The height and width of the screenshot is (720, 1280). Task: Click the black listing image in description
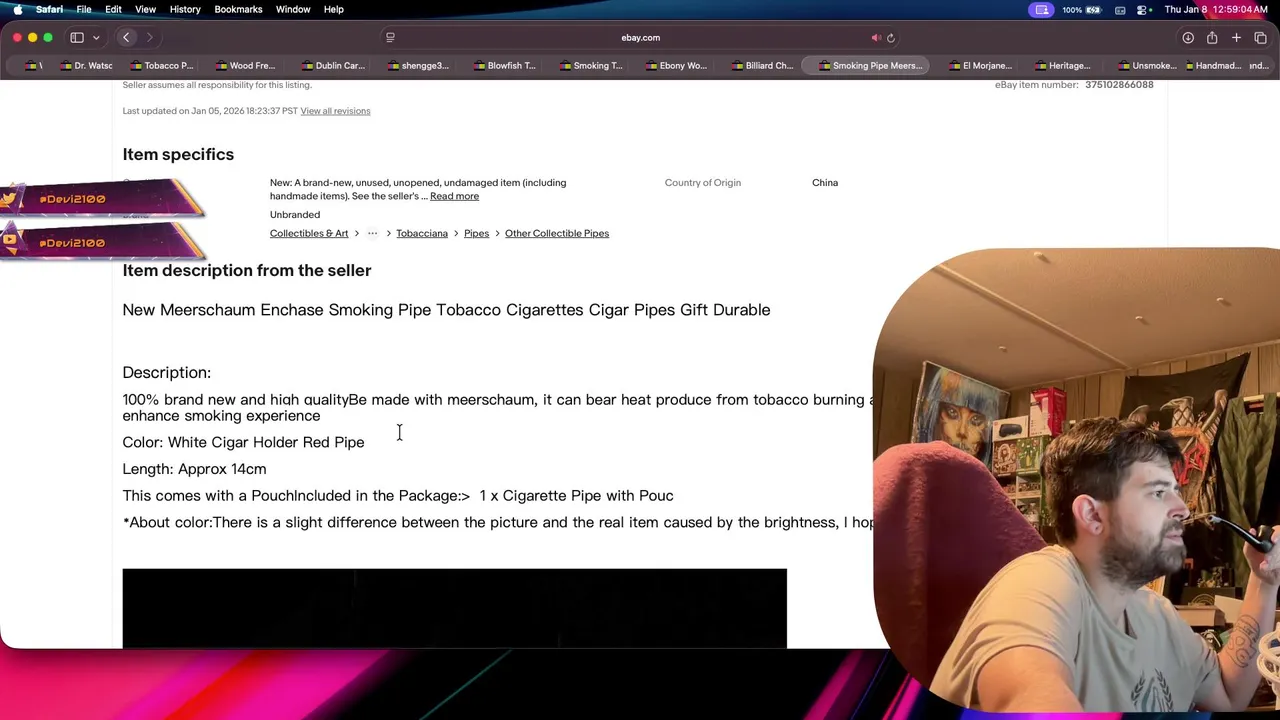[455, 609]
